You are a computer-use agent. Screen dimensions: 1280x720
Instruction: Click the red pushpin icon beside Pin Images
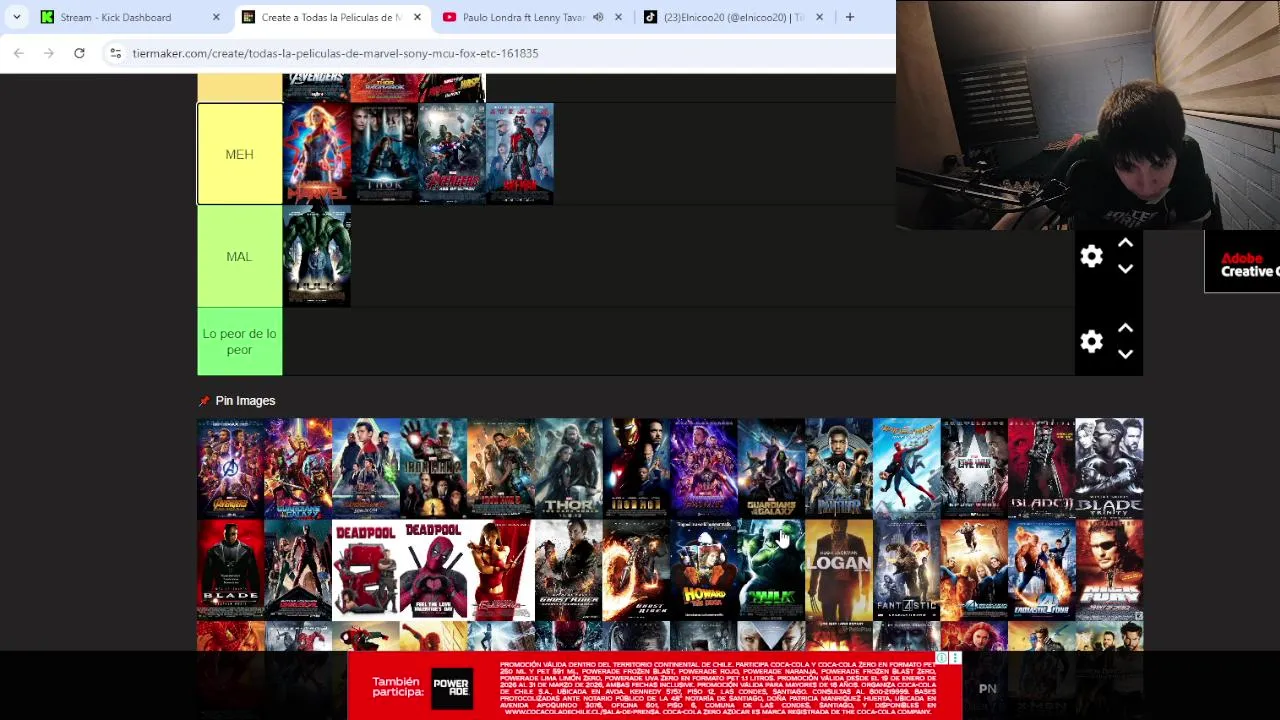tap(204, 401)
